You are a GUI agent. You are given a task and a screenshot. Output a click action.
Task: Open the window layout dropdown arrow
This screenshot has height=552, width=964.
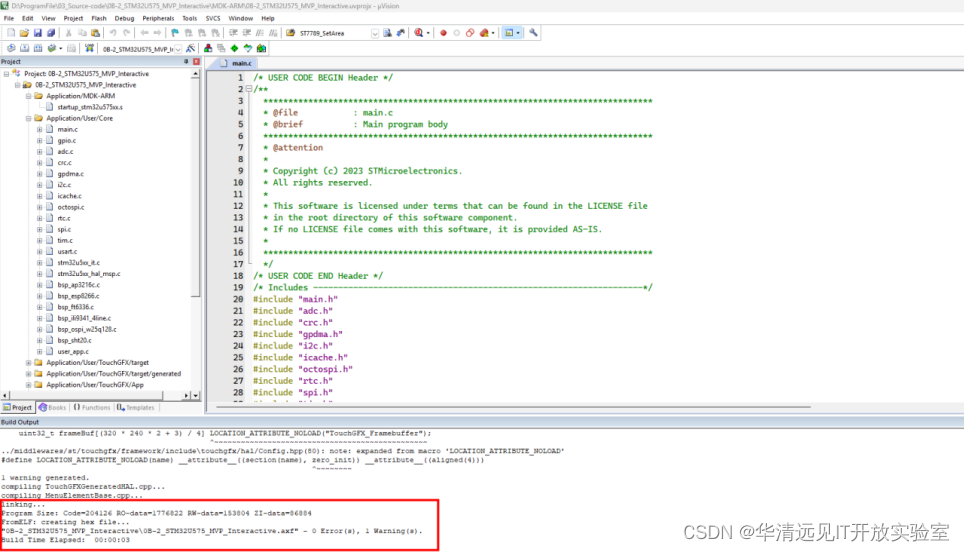point(518,33)
